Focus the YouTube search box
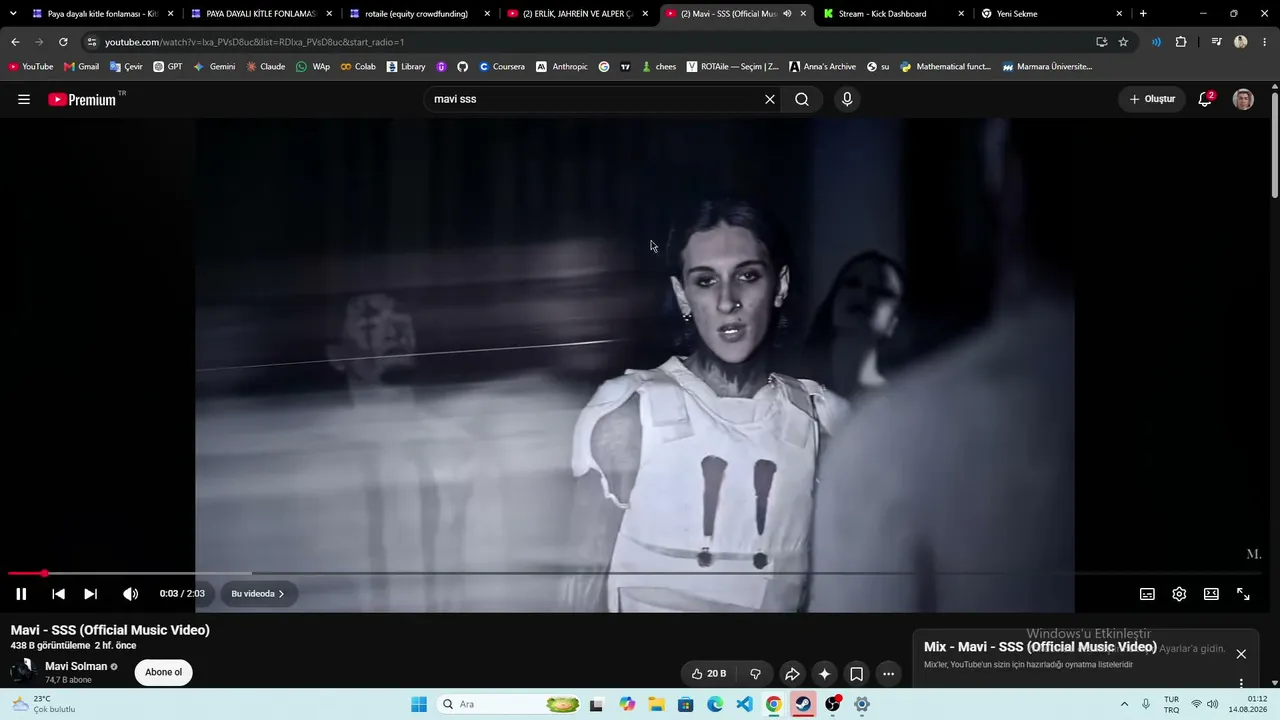 pos(595,99)
